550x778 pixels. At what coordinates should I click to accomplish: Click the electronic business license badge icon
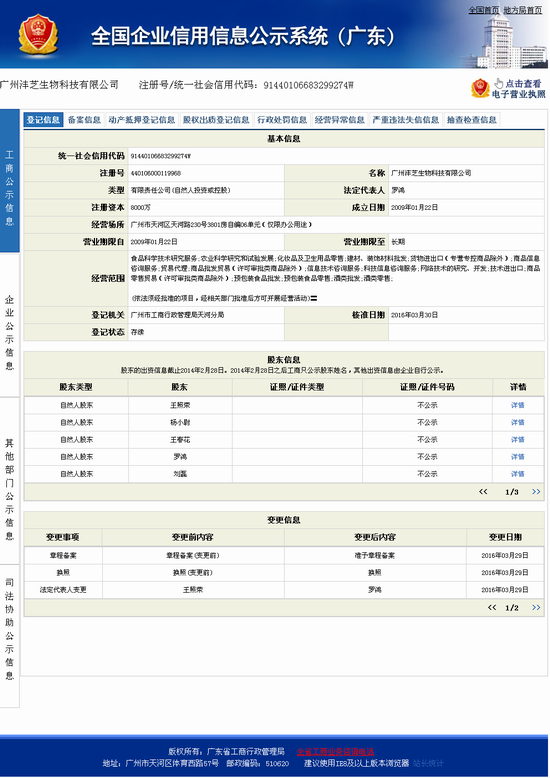click(x=480, y=88)
